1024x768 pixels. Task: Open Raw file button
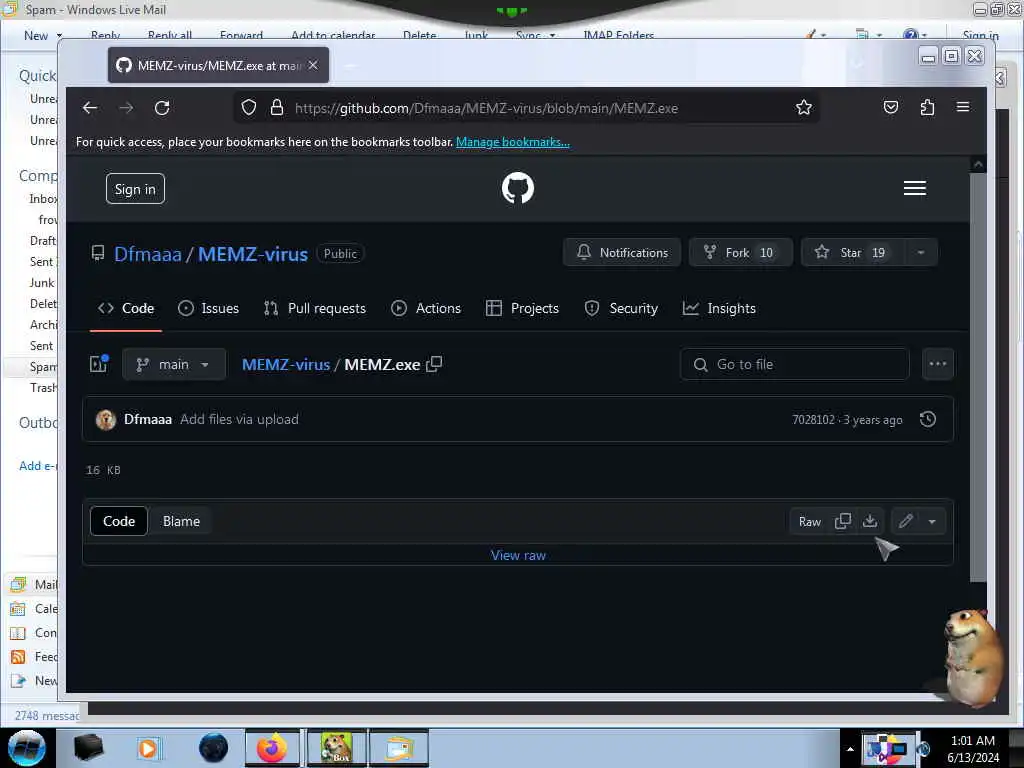tap(809, 521)
